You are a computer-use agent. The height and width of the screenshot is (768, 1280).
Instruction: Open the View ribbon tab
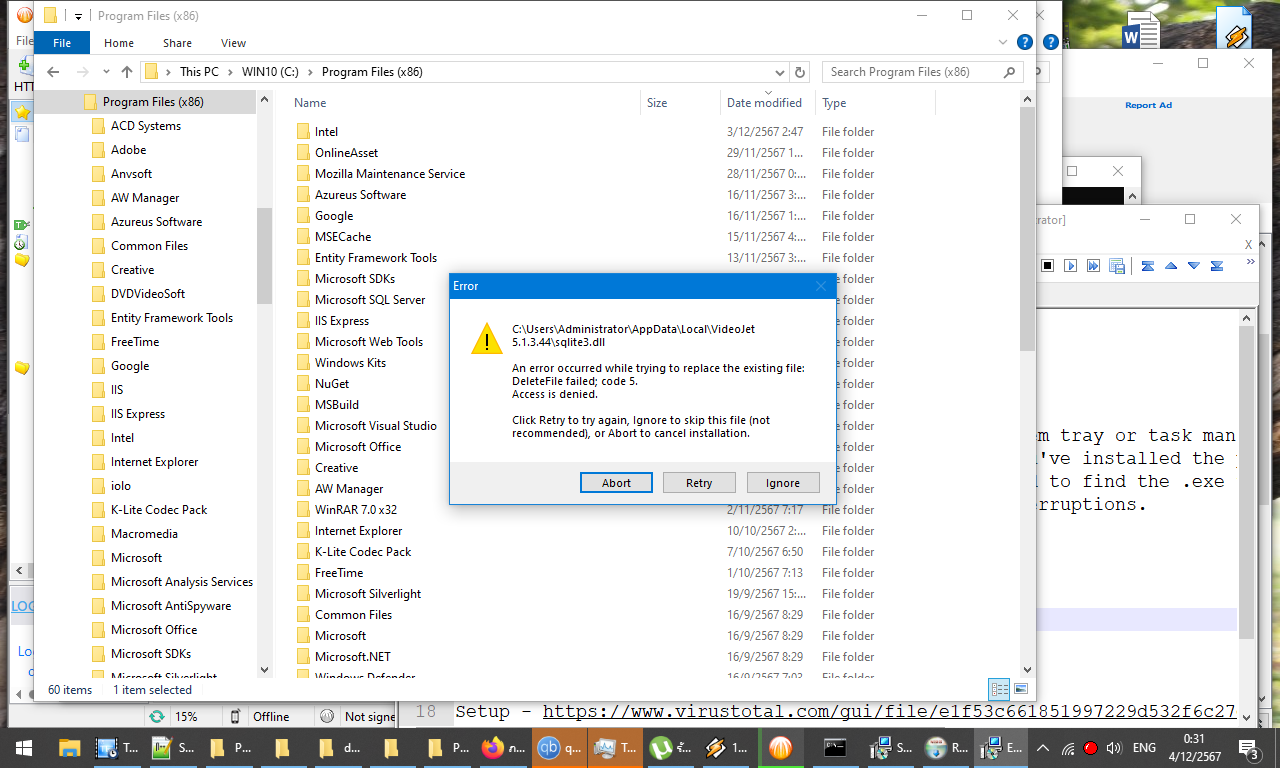[233, 43]
